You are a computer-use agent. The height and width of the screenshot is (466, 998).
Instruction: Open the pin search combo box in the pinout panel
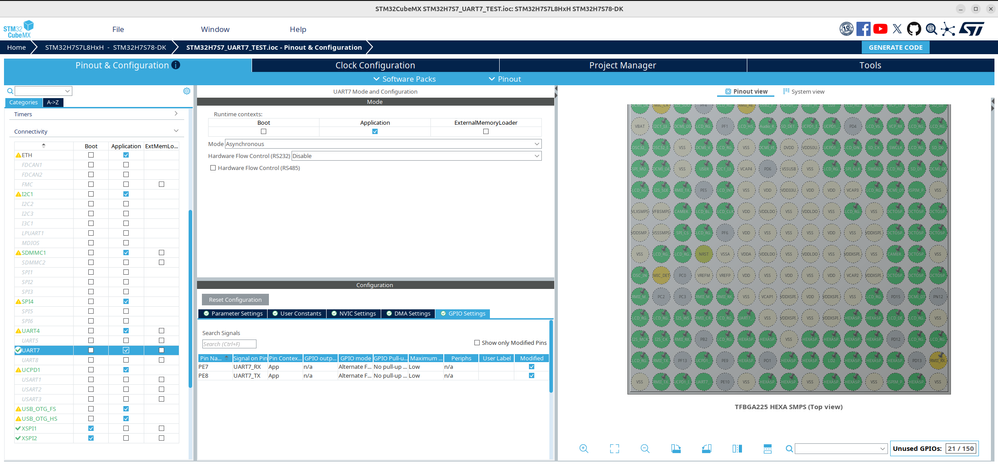[841, 449]
